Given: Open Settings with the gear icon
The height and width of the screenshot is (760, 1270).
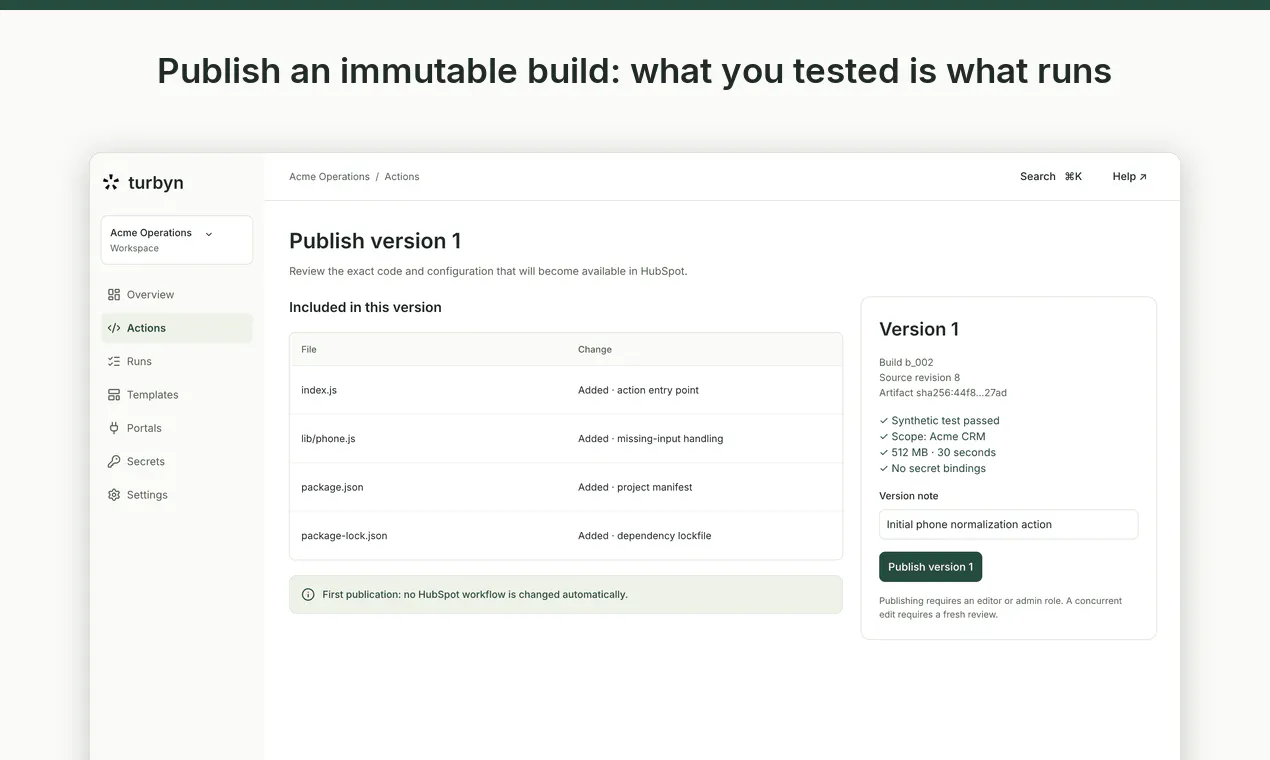Looking at the screenshot, I should [114, 495].
